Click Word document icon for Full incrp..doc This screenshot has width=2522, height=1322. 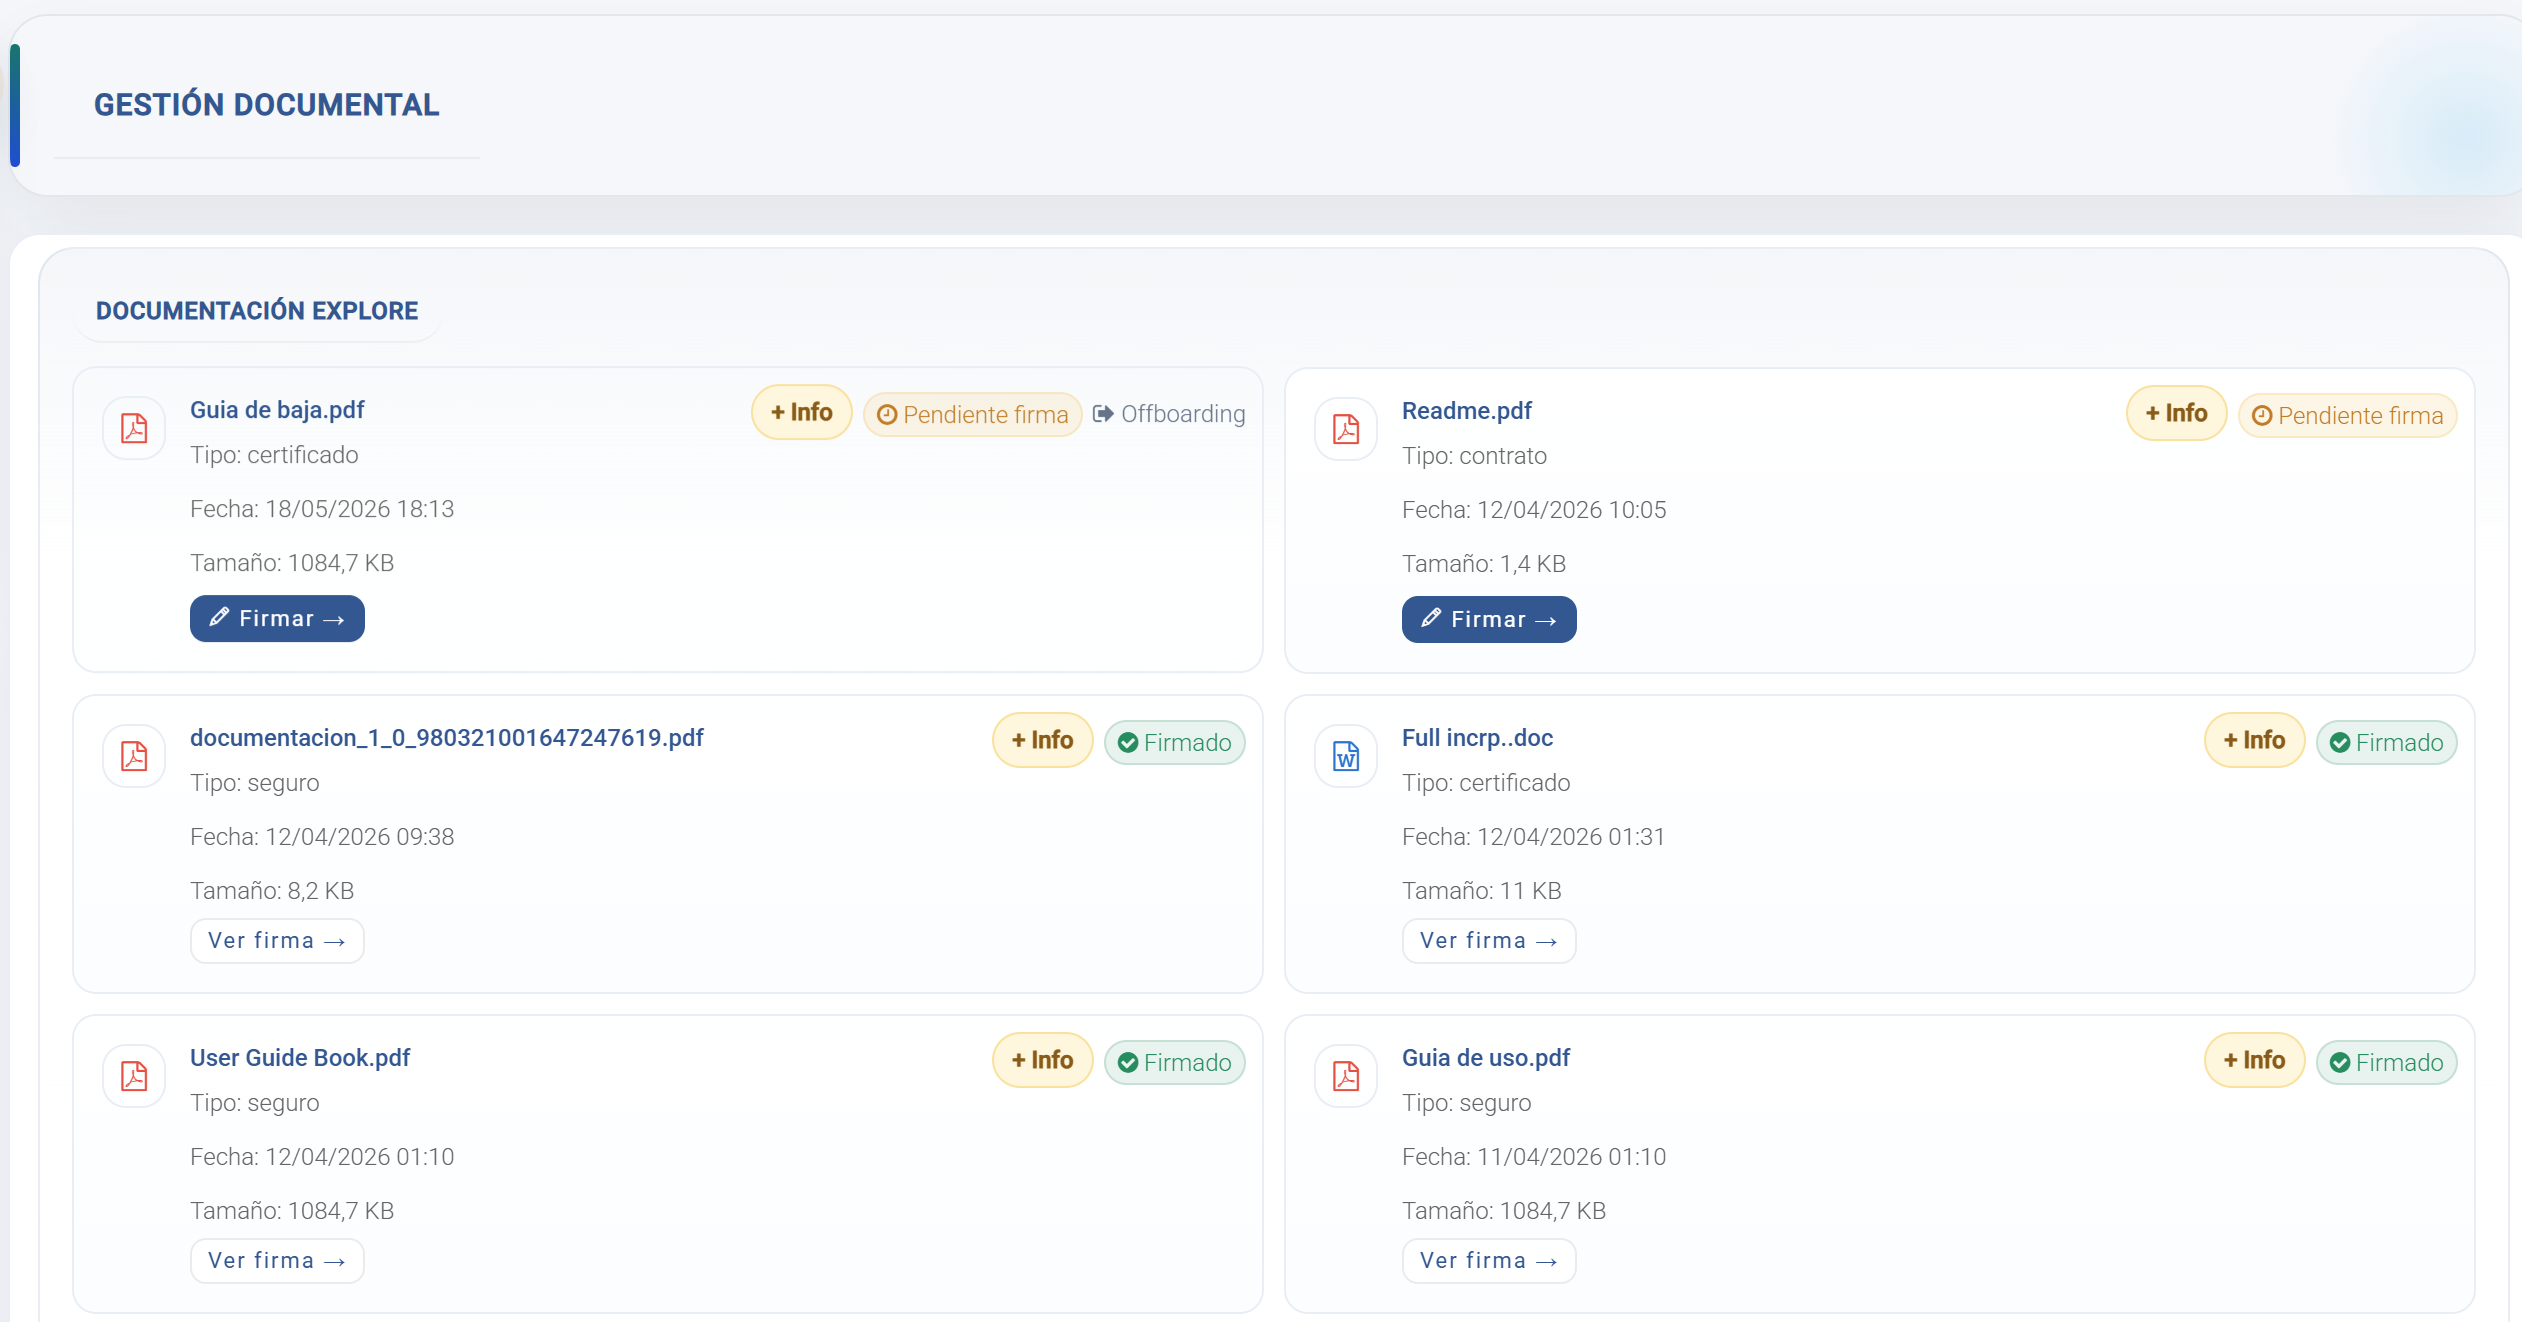coord(1346,756)
